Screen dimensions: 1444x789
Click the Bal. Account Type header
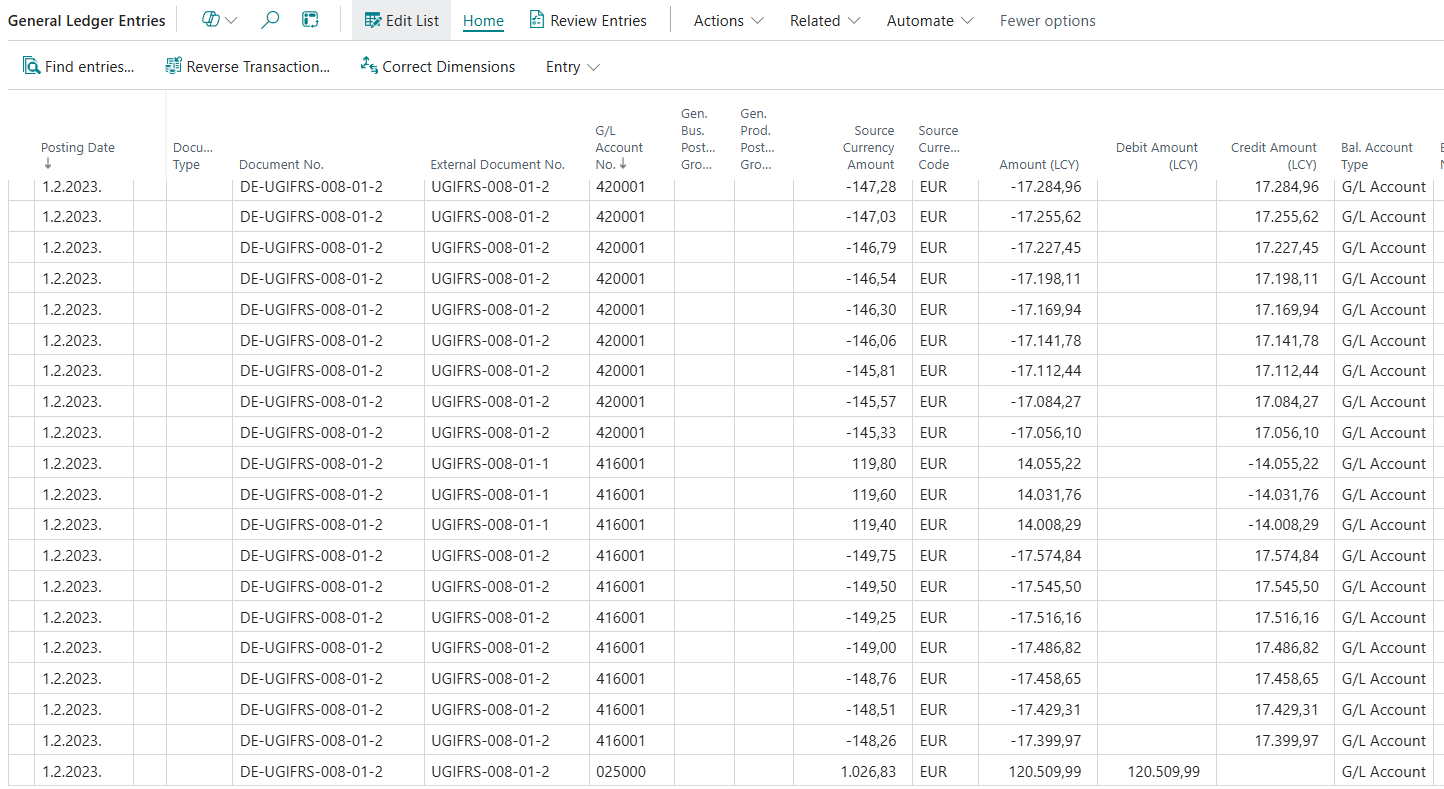pyautogui.click(x=1377, y=156)
